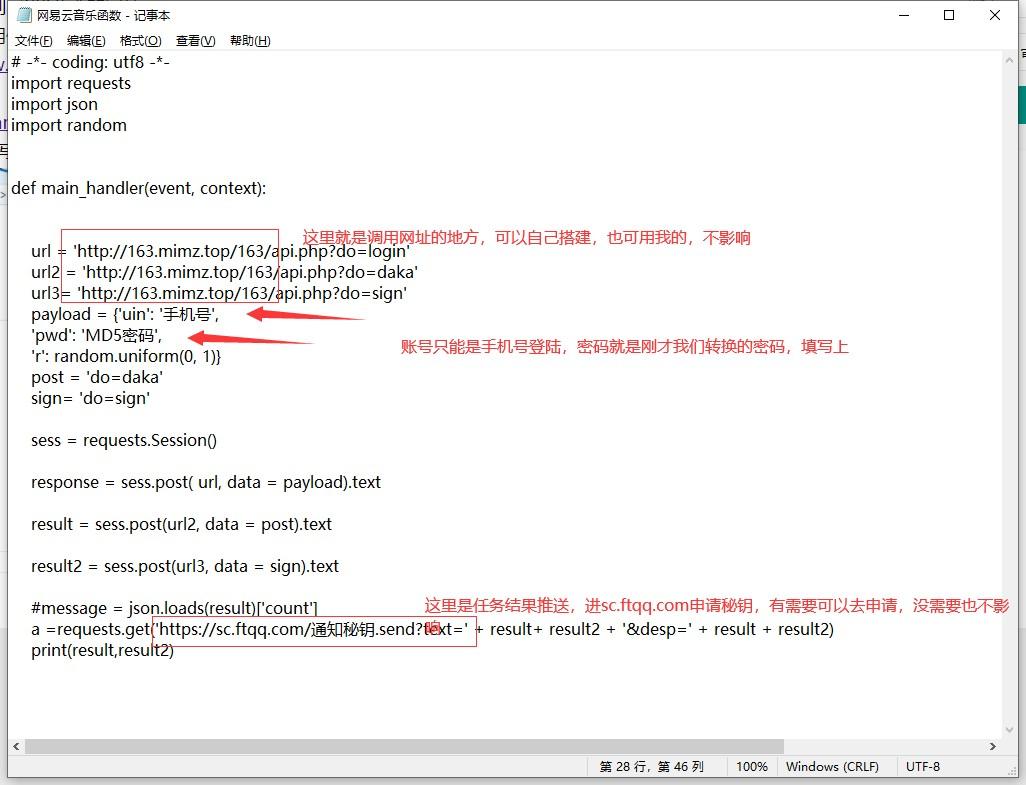1026x785 pixels.
Task: Click the UTF-8 encoding status entry
Action: [x=923, y=767]
